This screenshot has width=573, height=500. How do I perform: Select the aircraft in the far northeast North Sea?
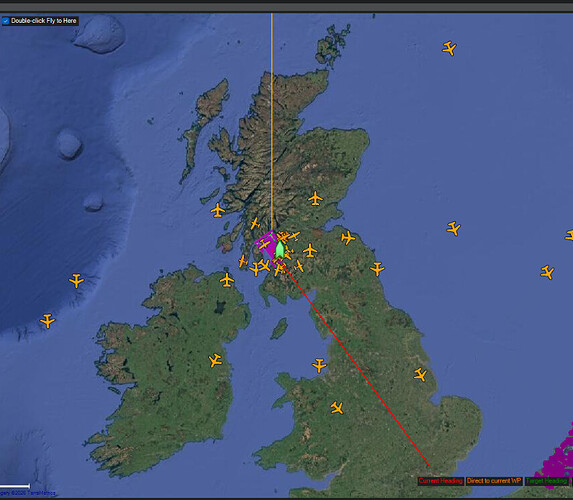(449, 48)
